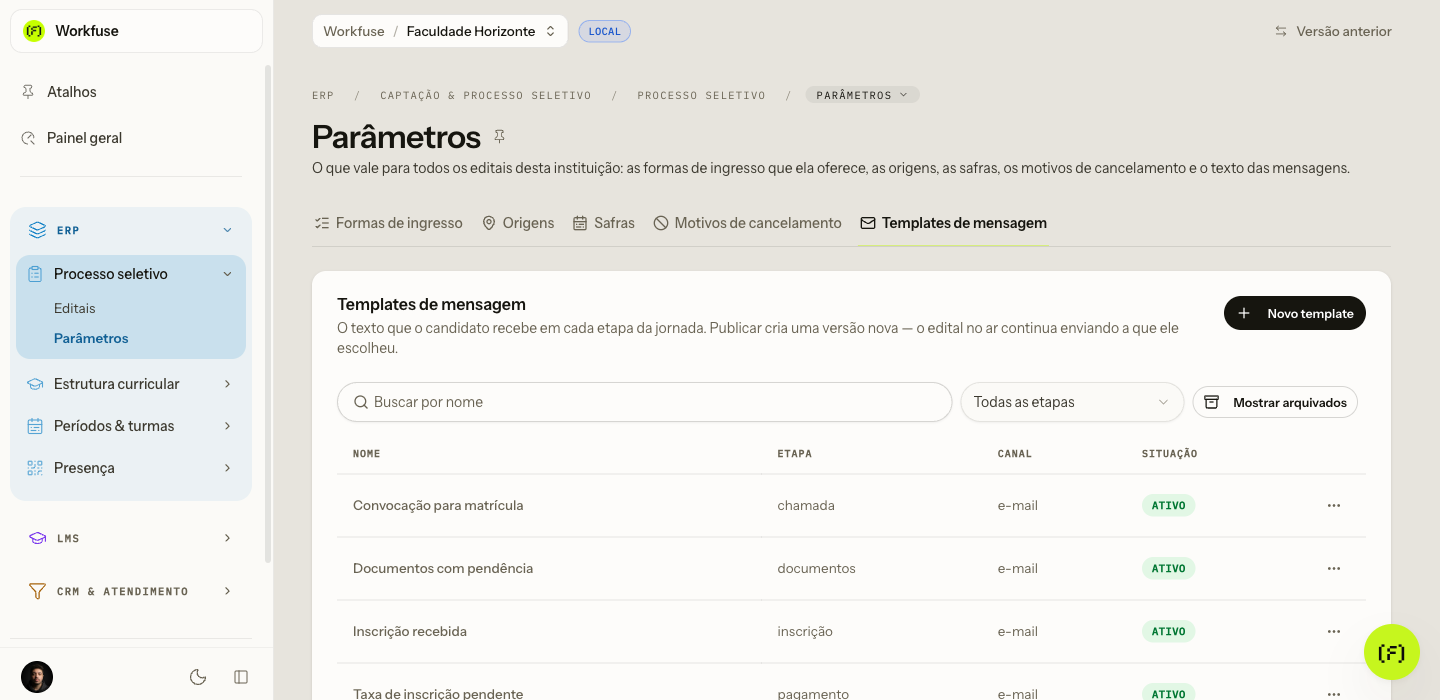Switch to Origens tab

[x=518, y=223]
